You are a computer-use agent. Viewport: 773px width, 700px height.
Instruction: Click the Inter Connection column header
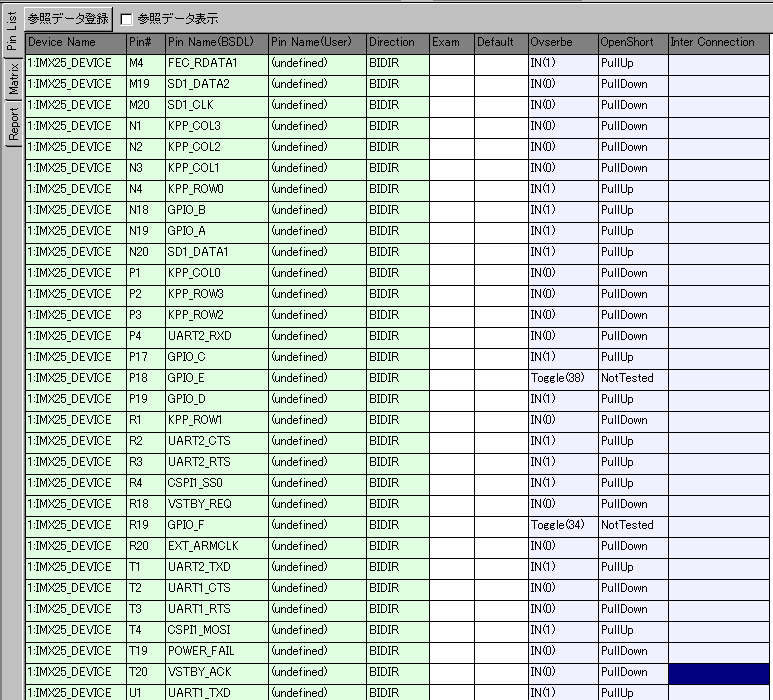tap(718, 42)
